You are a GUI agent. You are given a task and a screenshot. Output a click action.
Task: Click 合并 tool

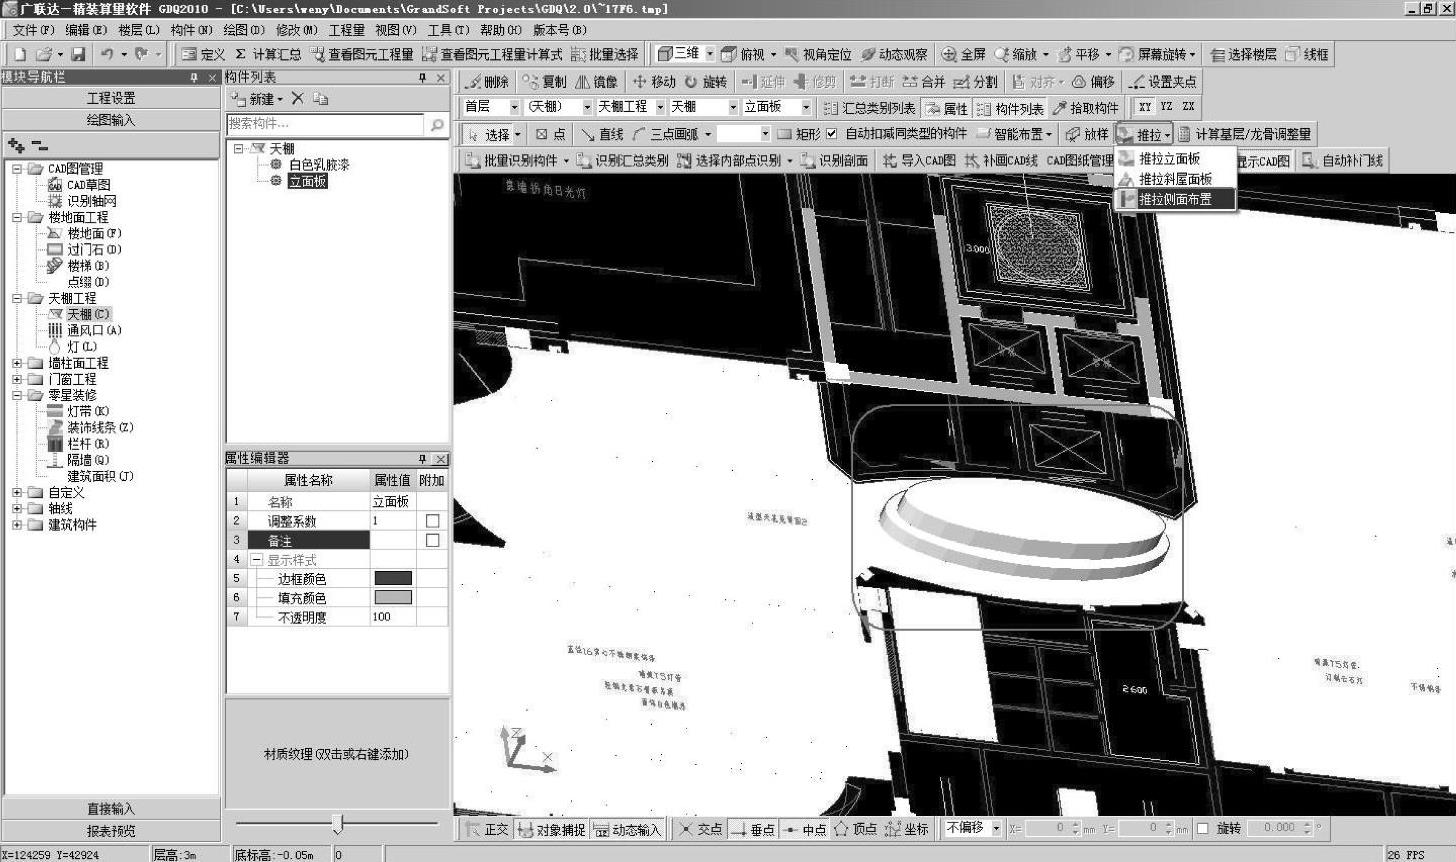[x=923, y=82]
